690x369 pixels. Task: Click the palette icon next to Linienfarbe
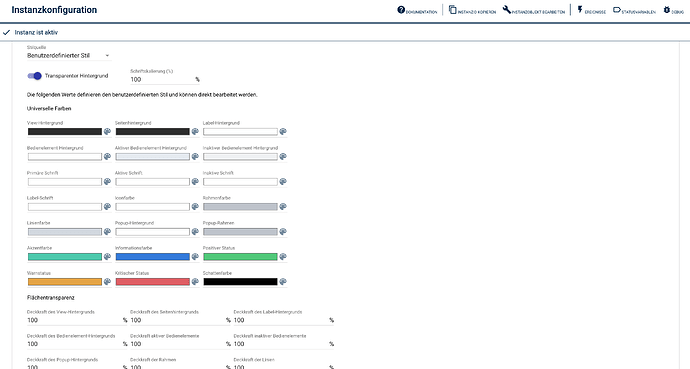[x=107, y=232]
